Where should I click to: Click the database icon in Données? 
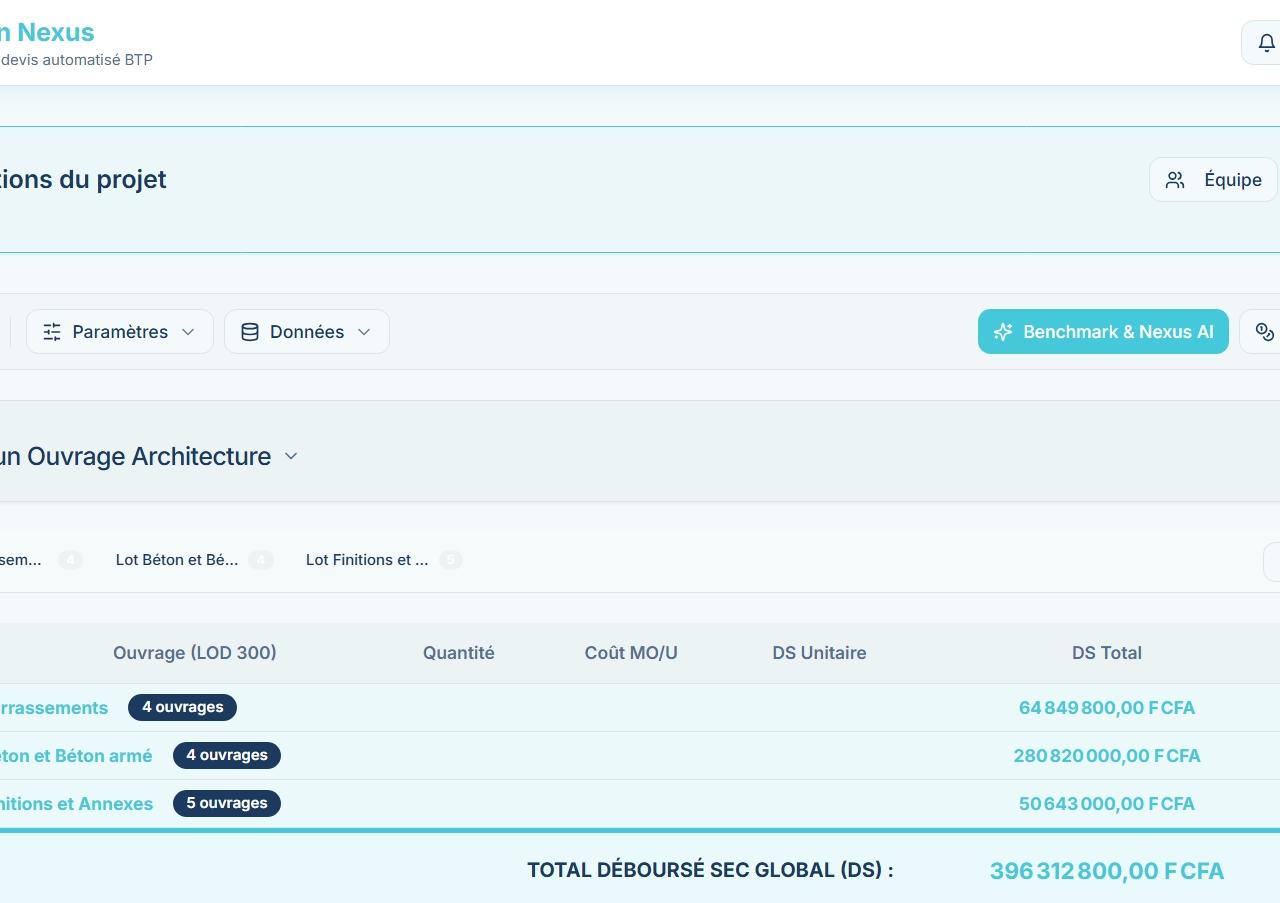pyautogui.click(x=250, y=332)
